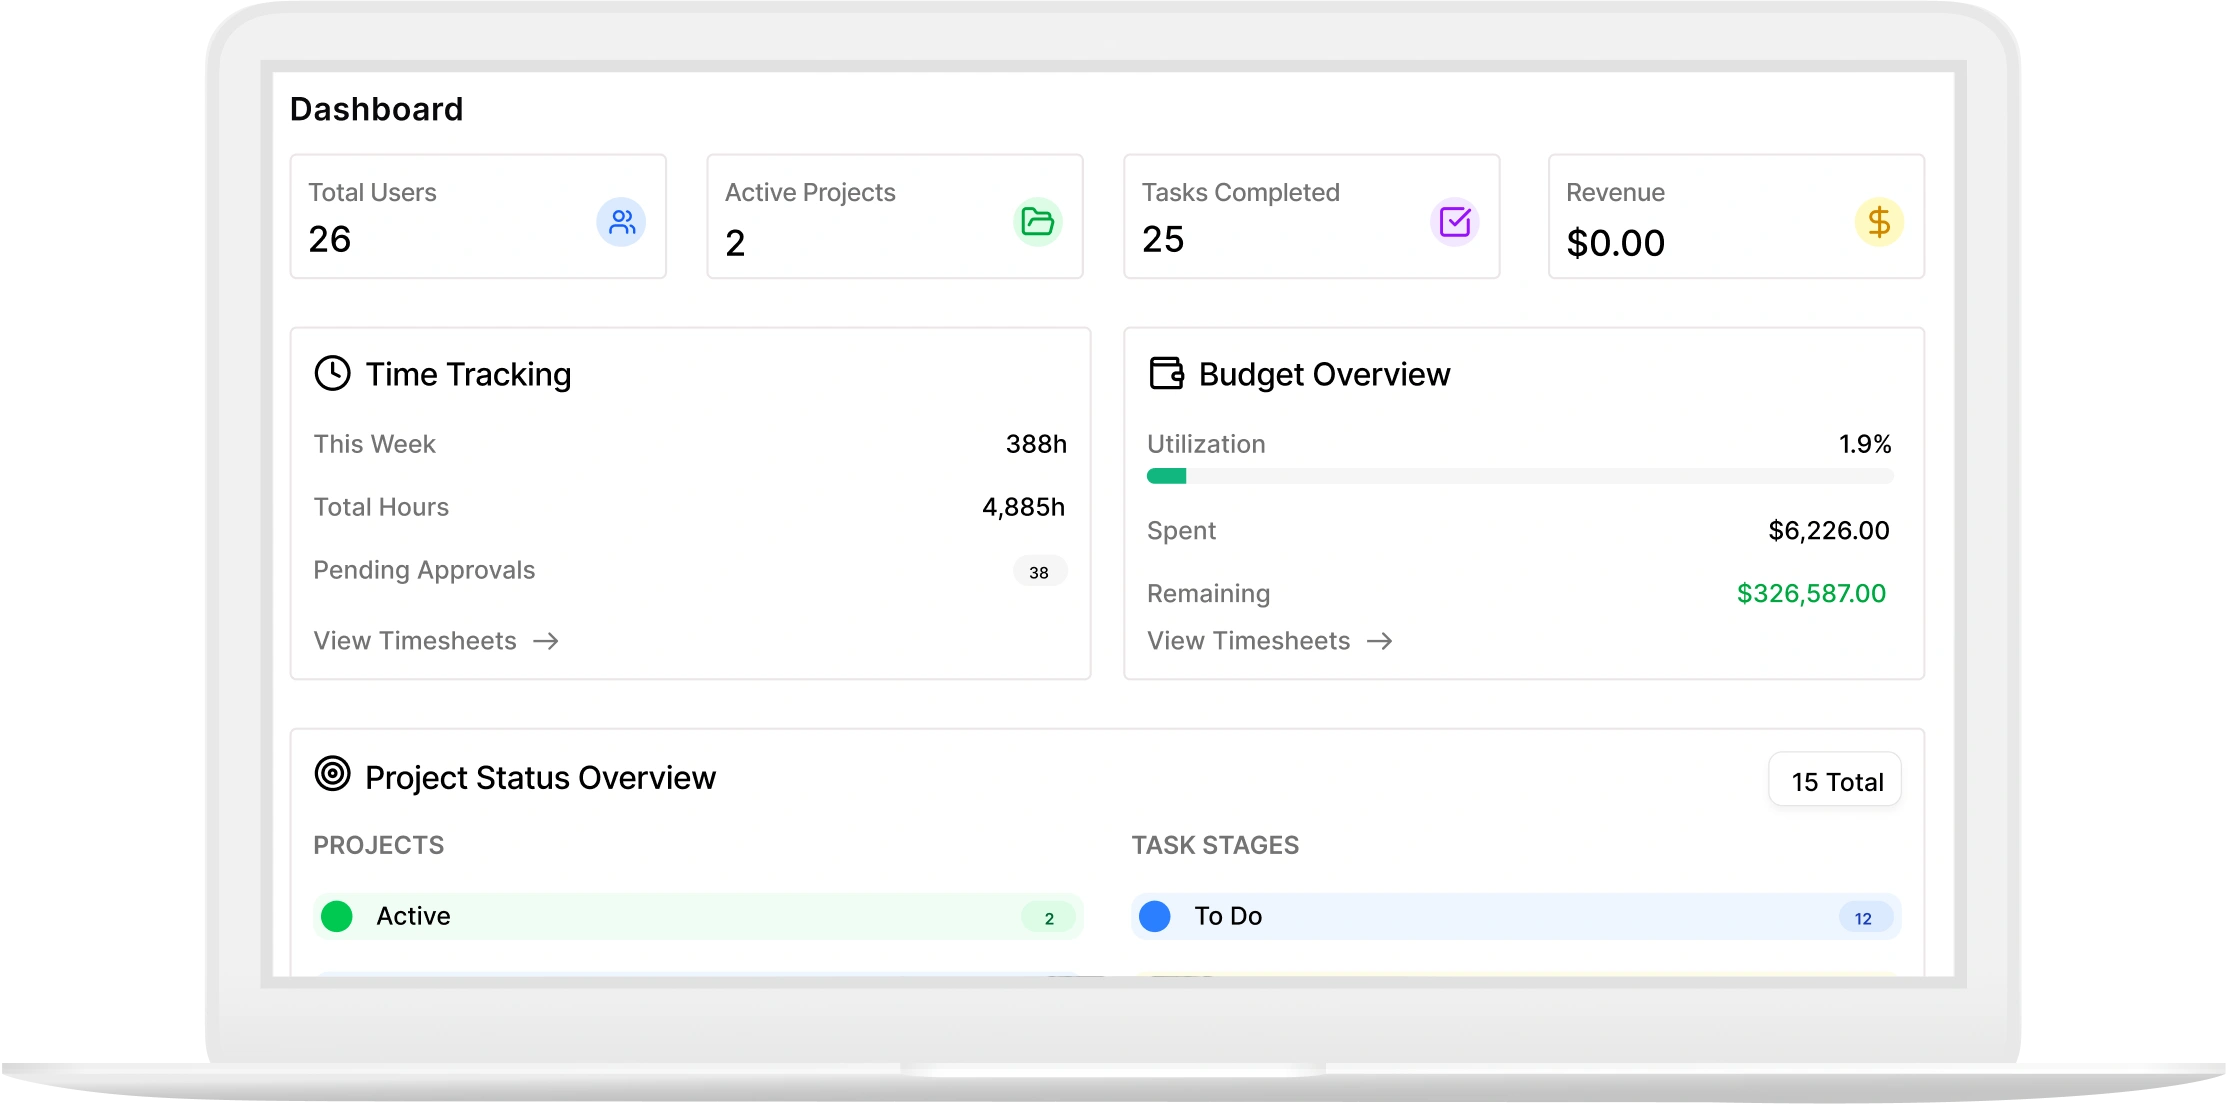Click the Active Projects folder icon
2228x1112 pixels.
point(1038,222)
